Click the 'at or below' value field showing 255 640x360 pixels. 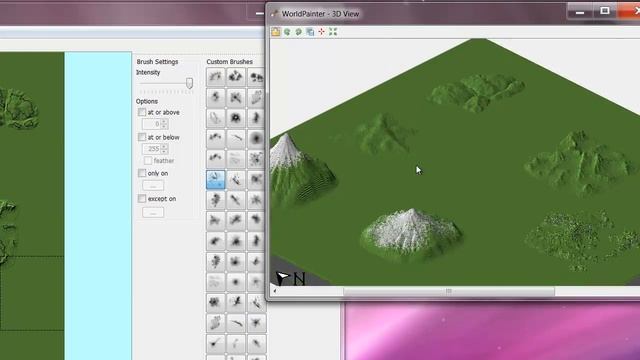click(x=151, y=149)
